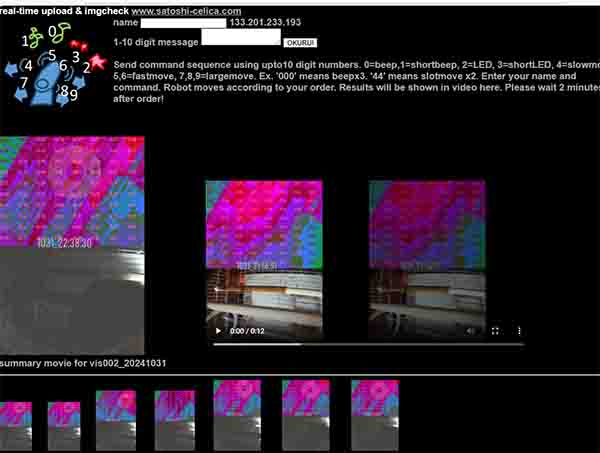Click the video progress seek bar
Image resolution: width=600 pixels, height=453 pixels.
point(367,344)
